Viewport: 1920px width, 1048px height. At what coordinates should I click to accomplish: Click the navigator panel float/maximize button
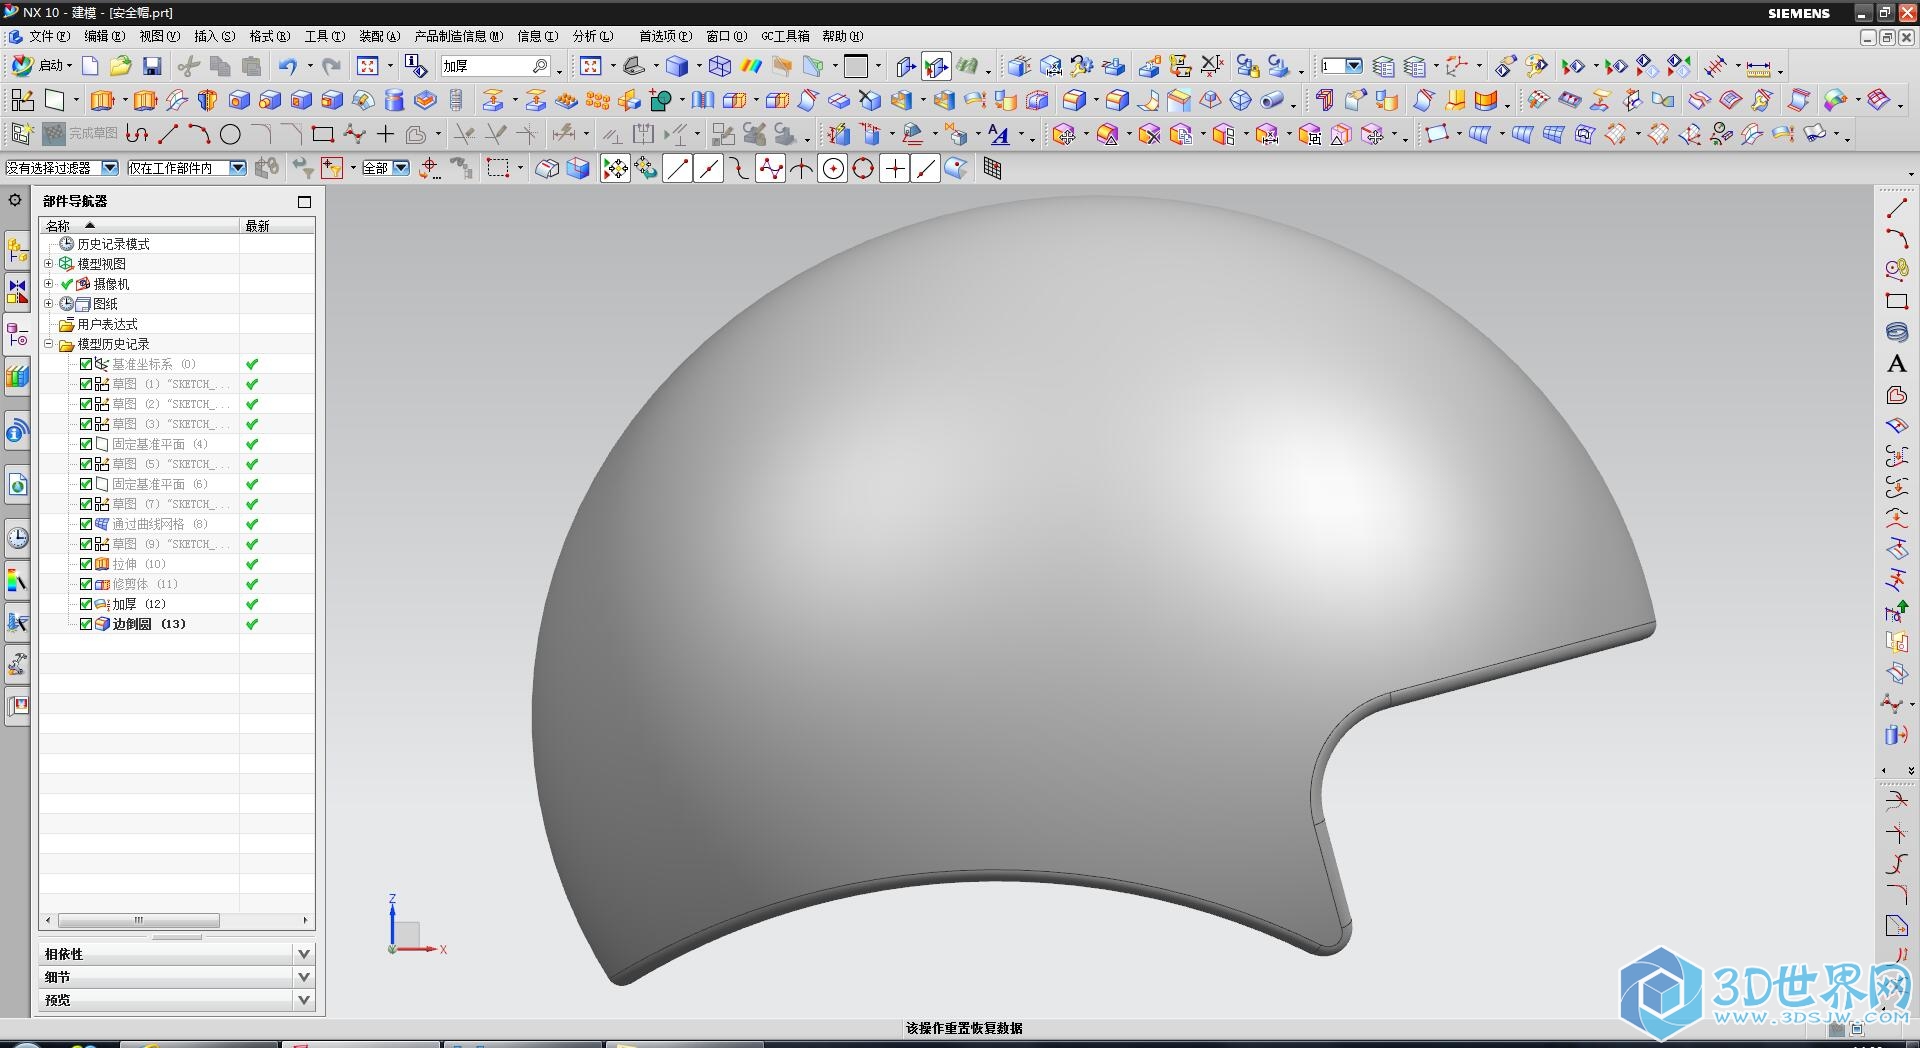click(x=304, y=201)
